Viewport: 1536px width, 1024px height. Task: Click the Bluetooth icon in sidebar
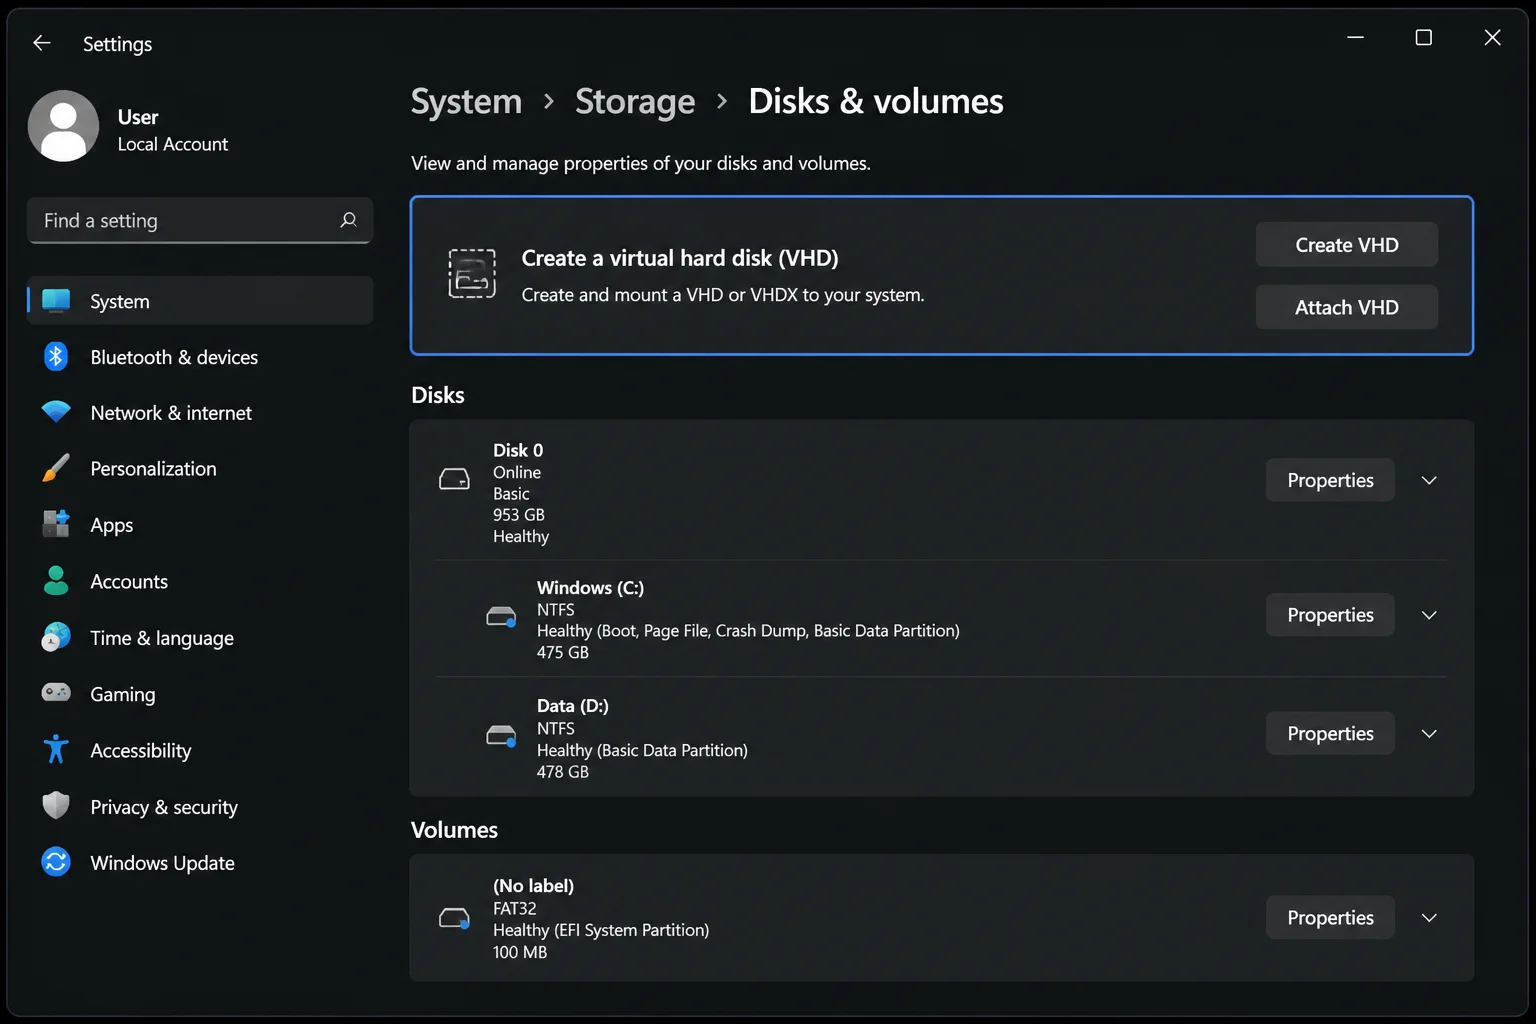coord(56,356)
